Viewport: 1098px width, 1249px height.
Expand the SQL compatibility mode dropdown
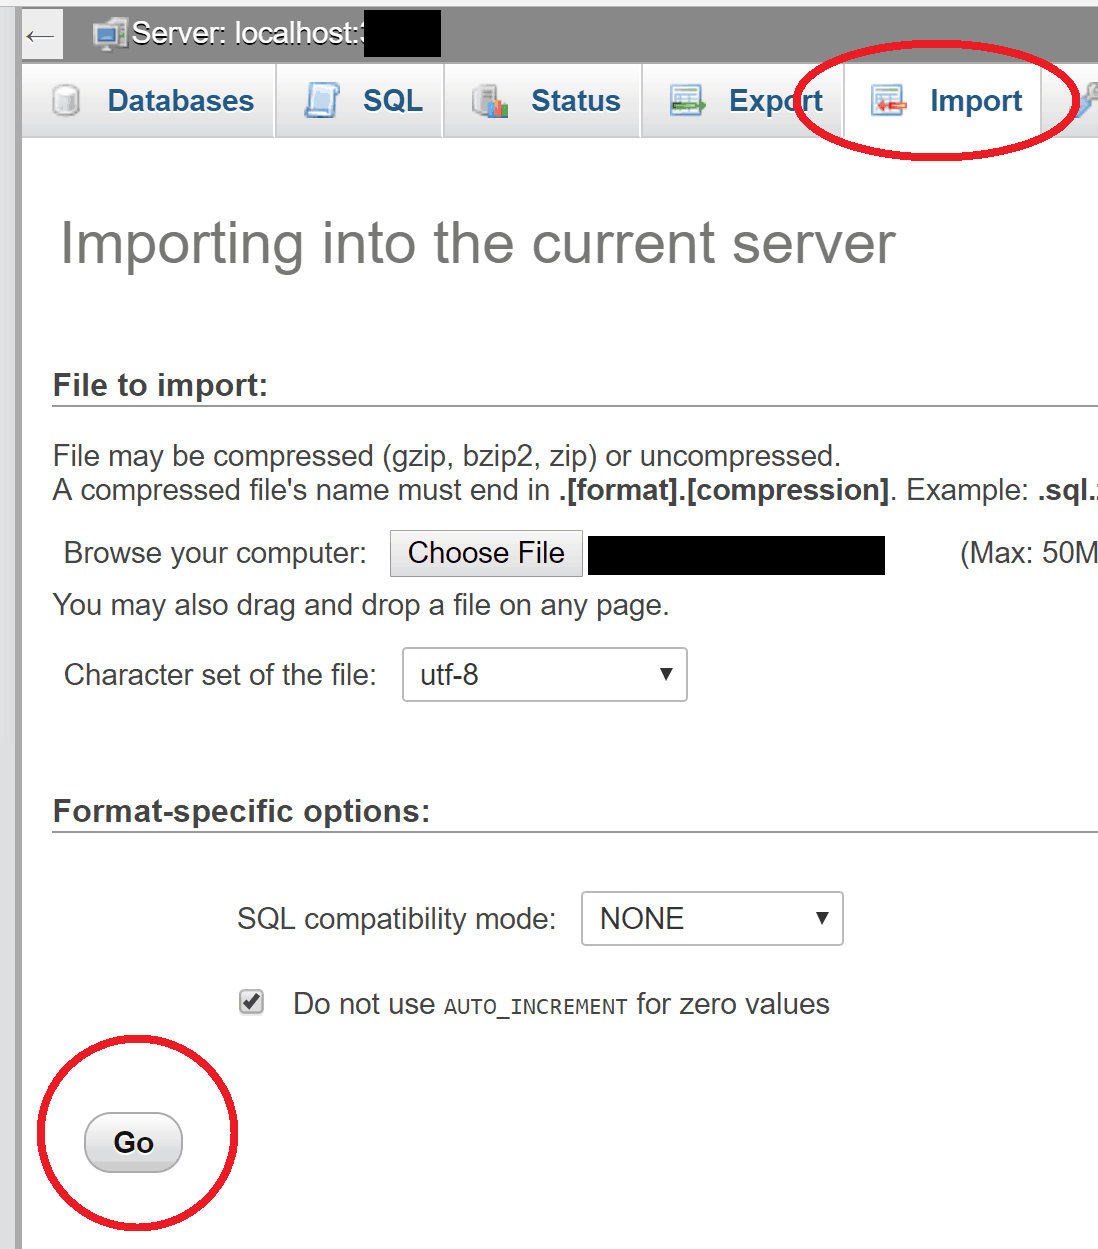pos(712,919)
